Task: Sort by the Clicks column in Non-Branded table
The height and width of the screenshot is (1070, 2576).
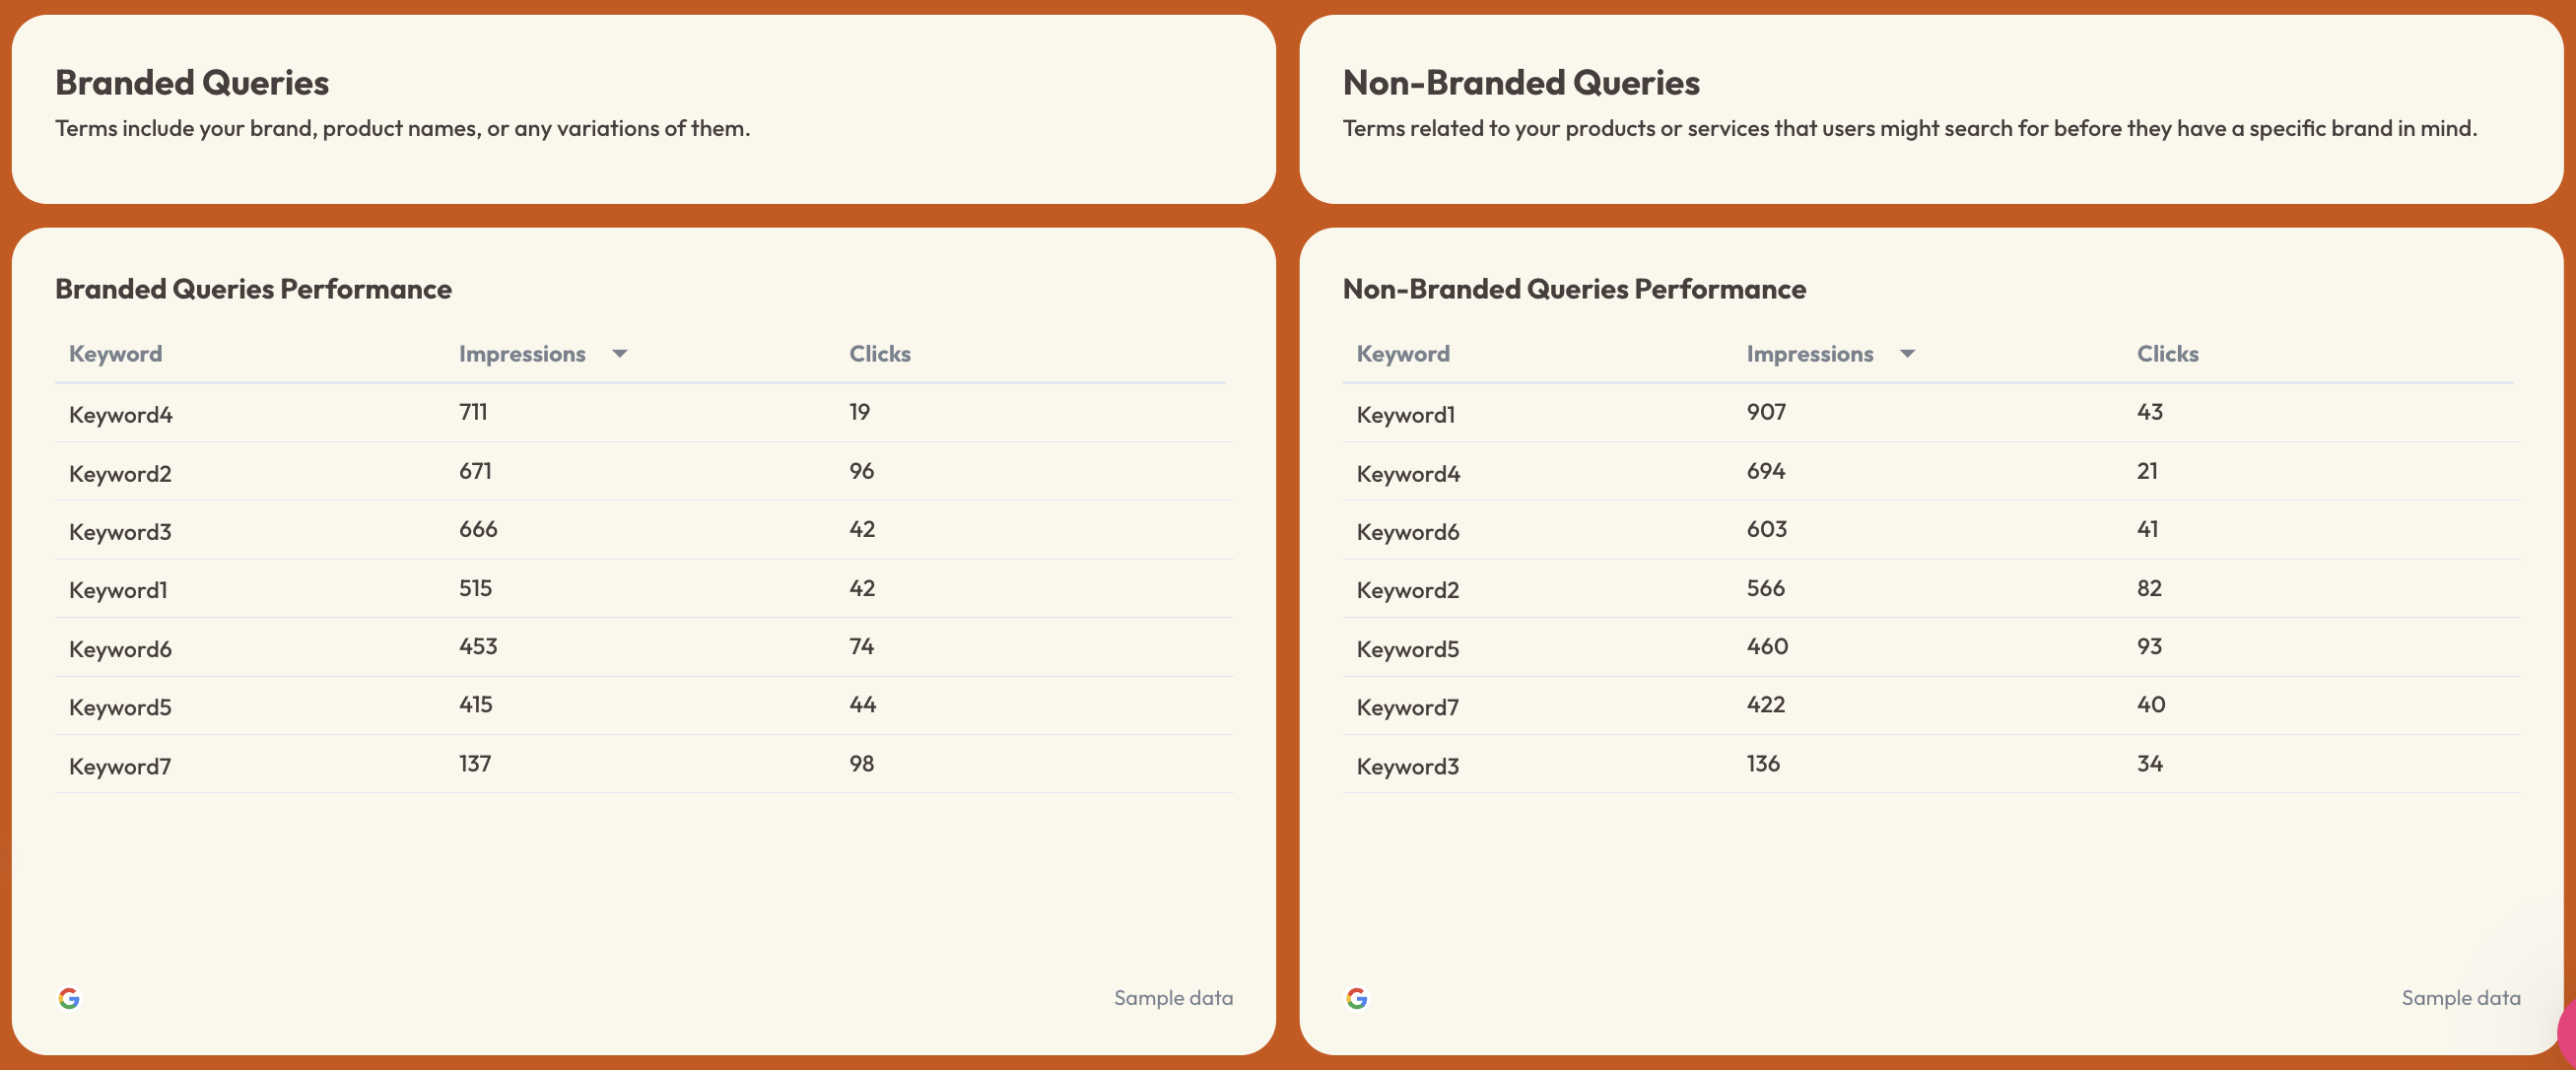Action: (x=2166, y=353)
